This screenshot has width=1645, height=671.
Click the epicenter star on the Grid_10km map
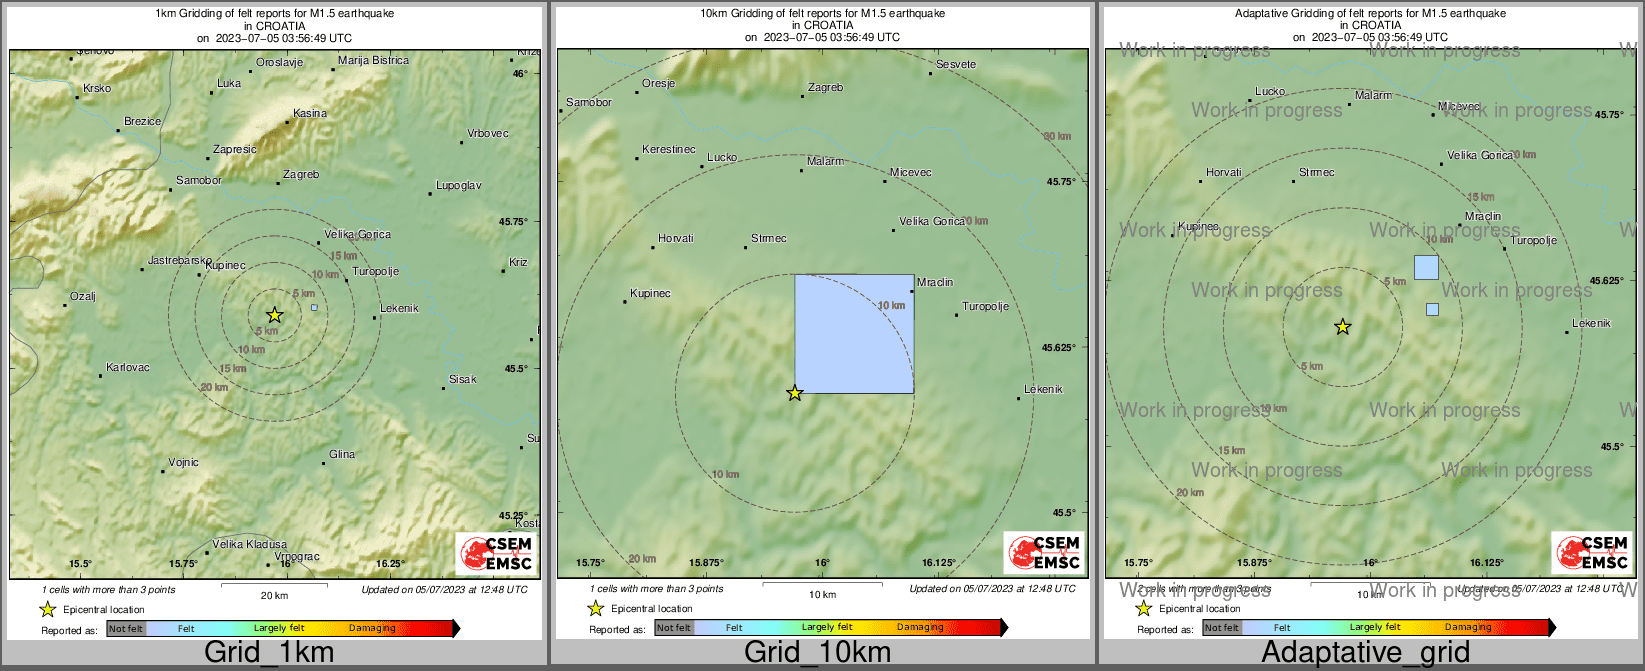click(x=795, y=393)
